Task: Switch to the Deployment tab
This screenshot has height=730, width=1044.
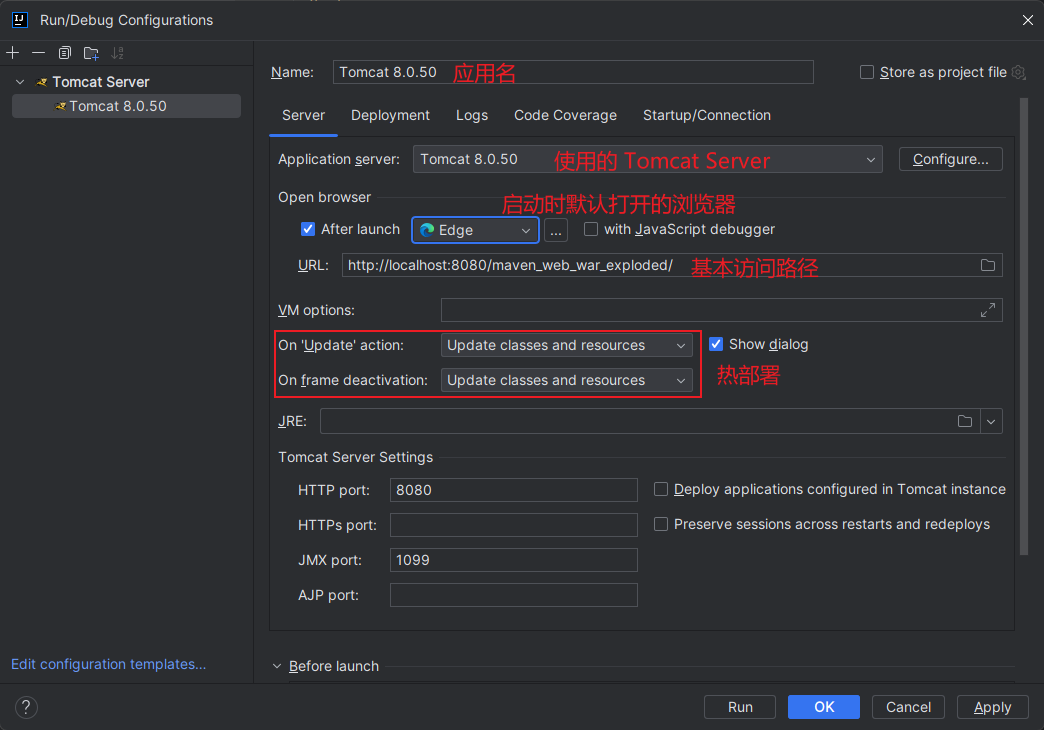Action: click(x=390, y=115)
